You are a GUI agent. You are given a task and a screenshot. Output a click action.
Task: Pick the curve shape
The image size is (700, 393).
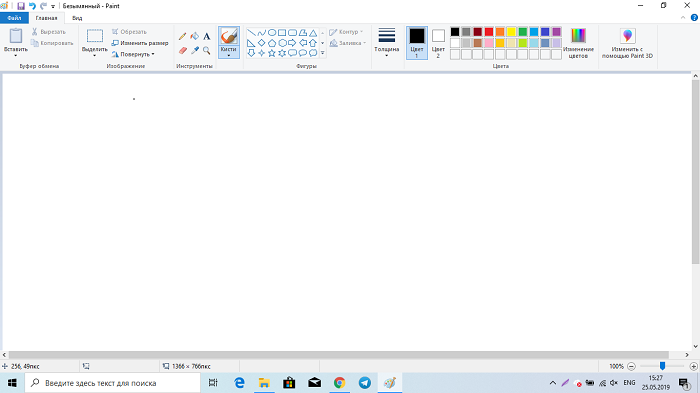262,33
